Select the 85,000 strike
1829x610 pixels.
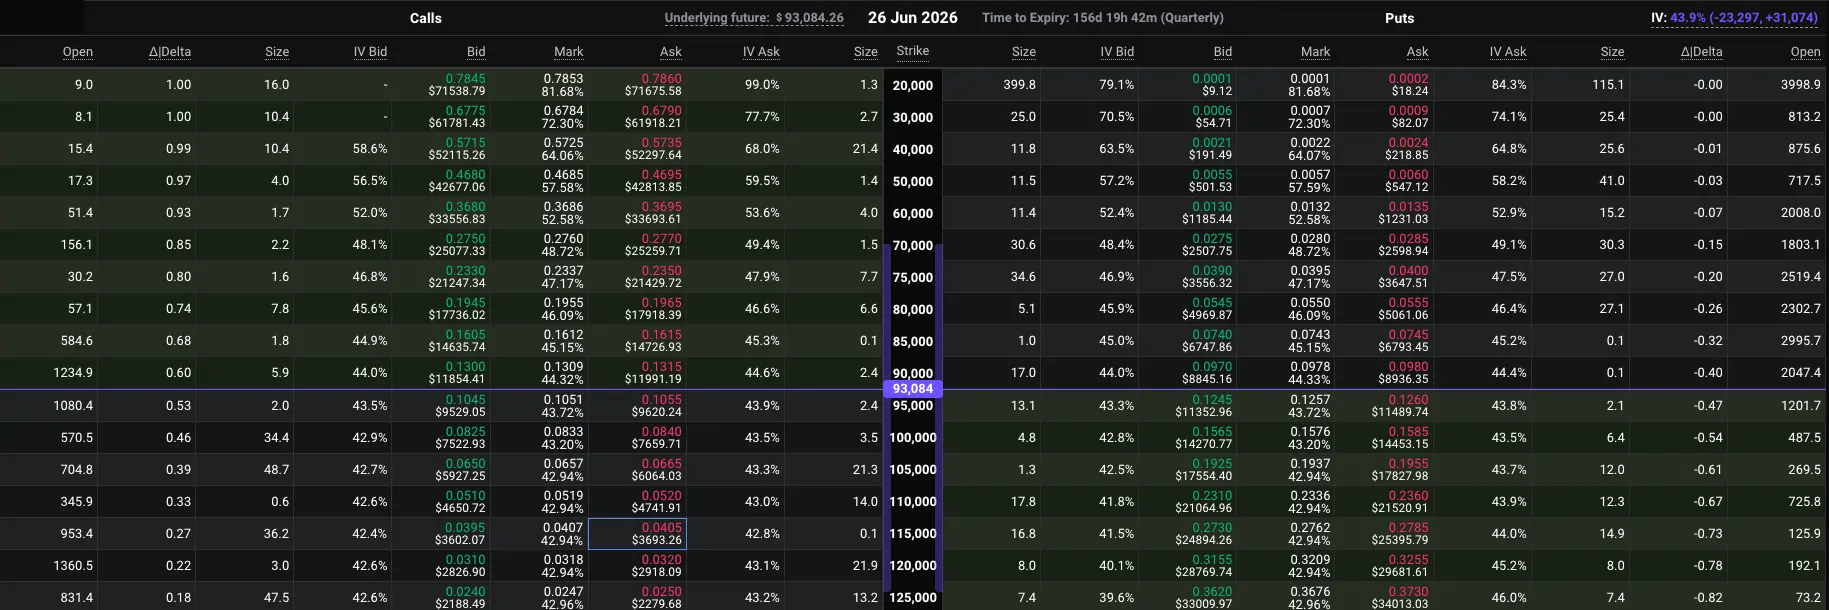(x=913, y=342)
